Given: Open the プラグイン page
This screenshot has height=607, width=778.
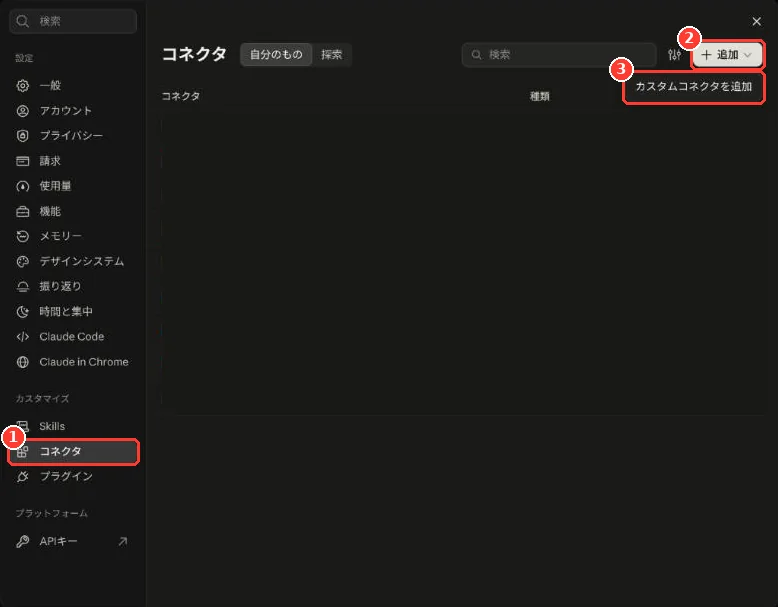Looking at the screenshot, I should [73, 476].
